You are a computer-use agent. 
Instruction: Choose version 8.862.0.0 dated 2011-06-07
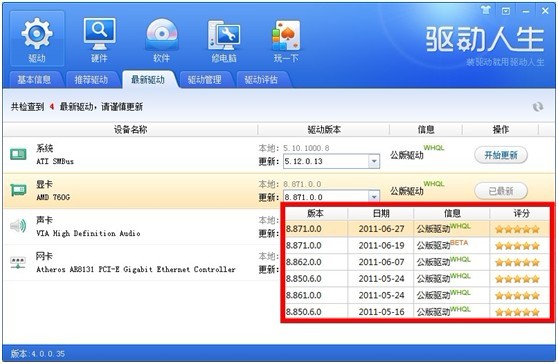[x=417, y=262]
